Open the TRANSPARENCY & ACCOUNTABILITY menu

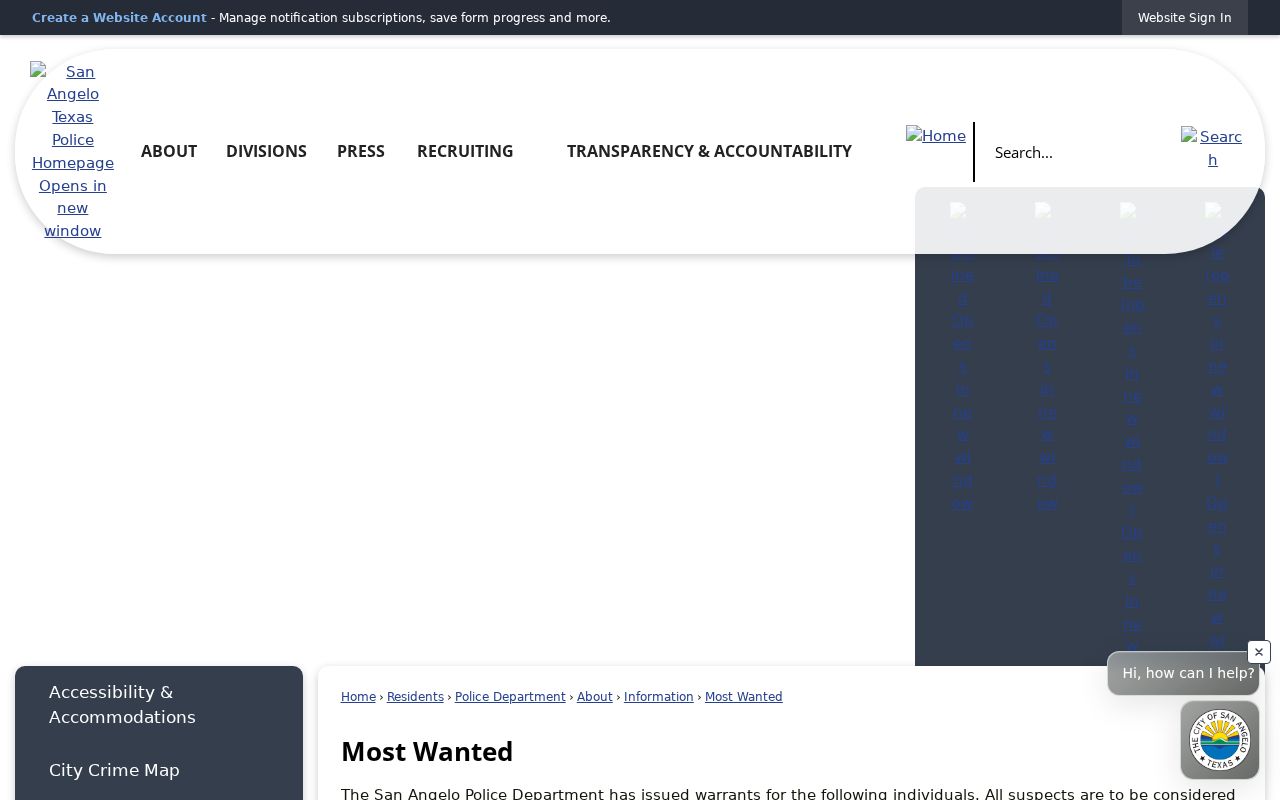click(x=709, y=151)
